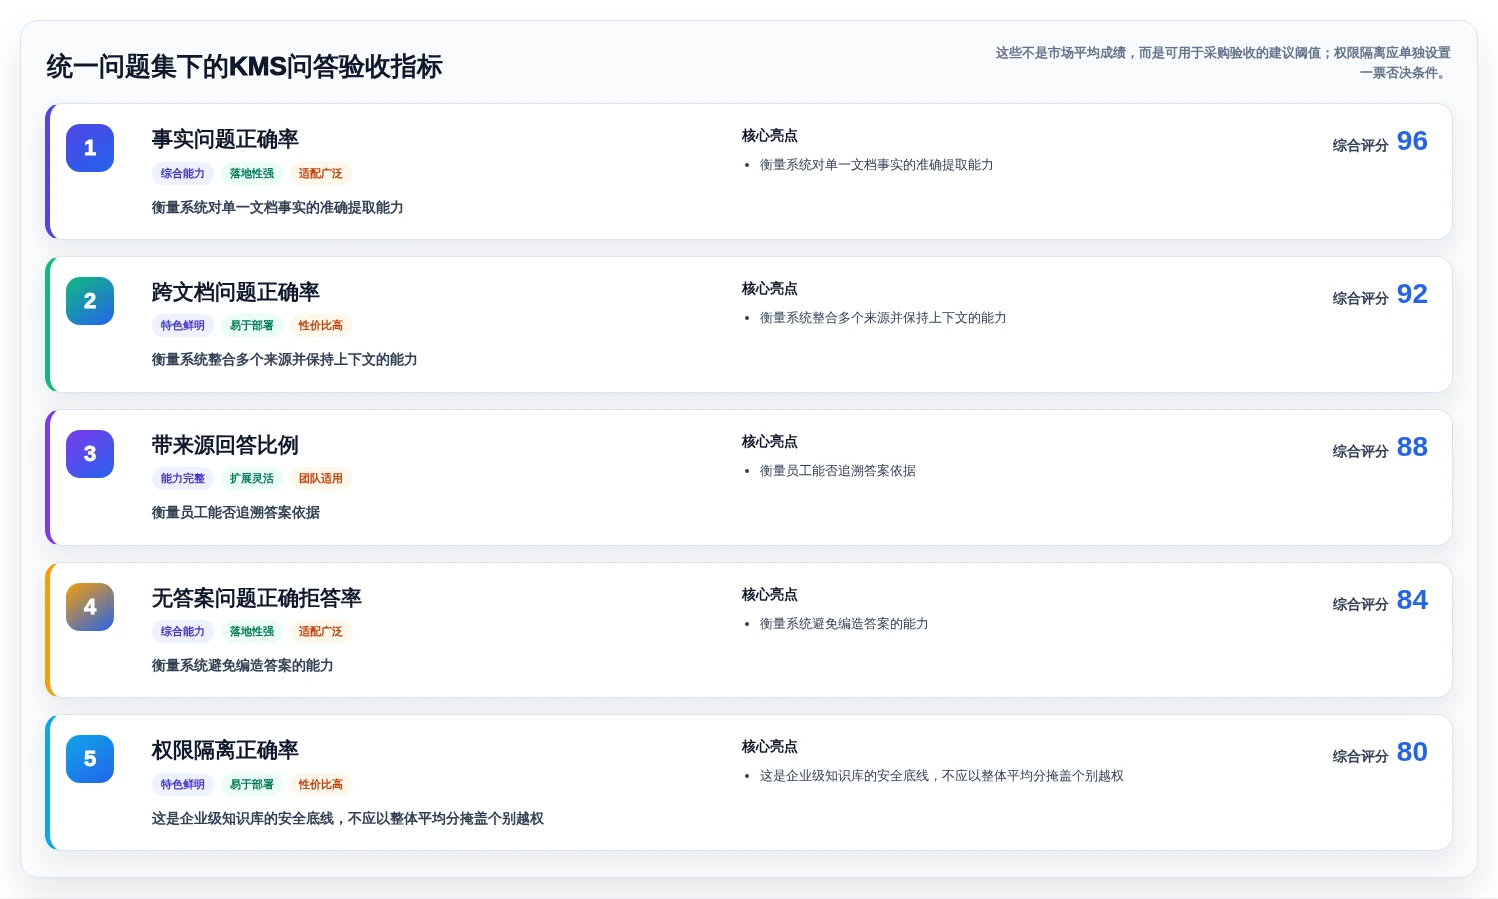Viewport: 1498px width, 899px height.
Task: Click 综合能力 tag under 无答案问题正确拒答率
Action: (183, 631)
